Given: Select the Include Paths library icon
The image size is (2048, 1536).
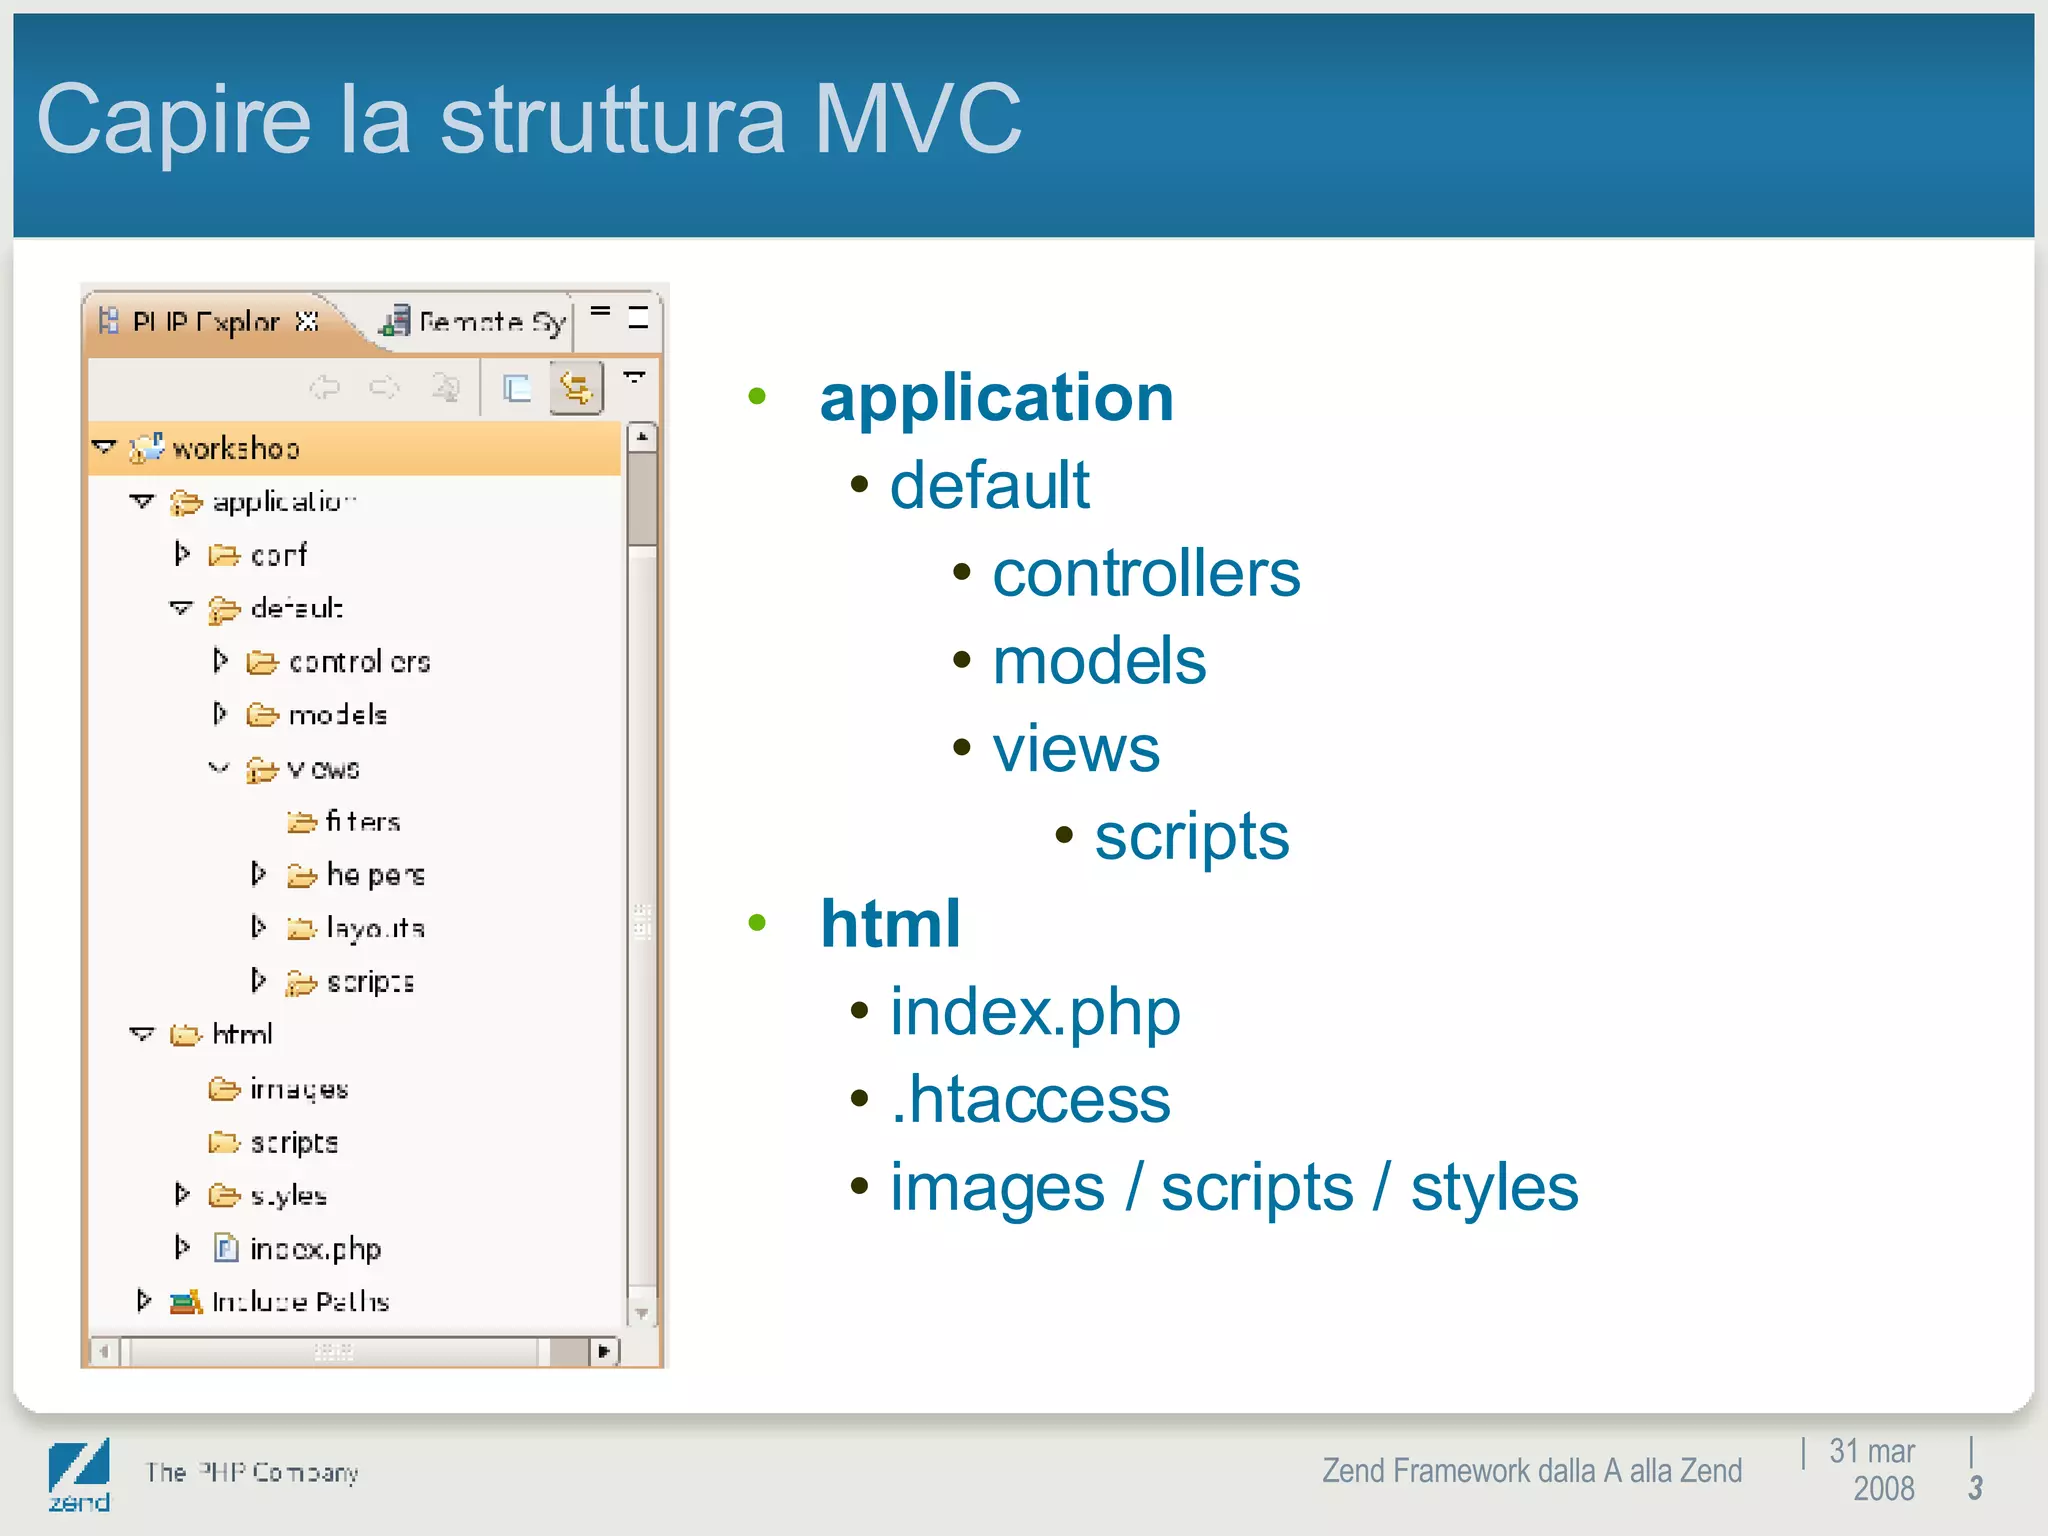Looking at the screenshot, I should 186,1302.
